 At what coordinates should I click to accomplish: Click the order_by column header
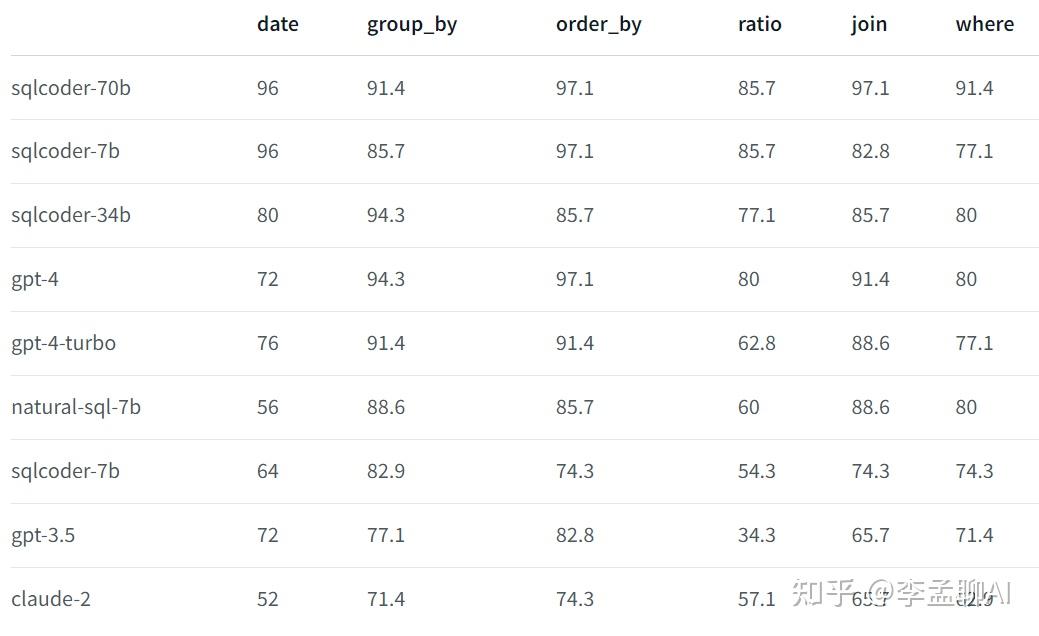pos(598,26)
